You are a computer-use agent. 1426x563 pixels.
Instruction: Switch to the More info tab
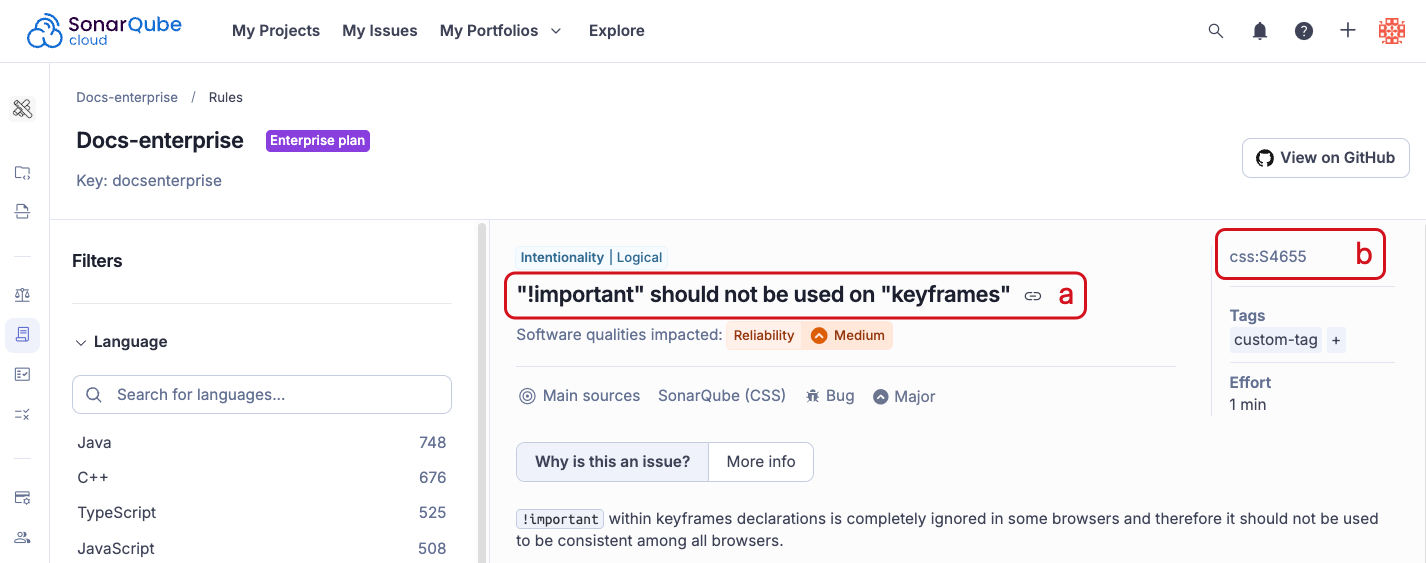click(x=761, y=462)
